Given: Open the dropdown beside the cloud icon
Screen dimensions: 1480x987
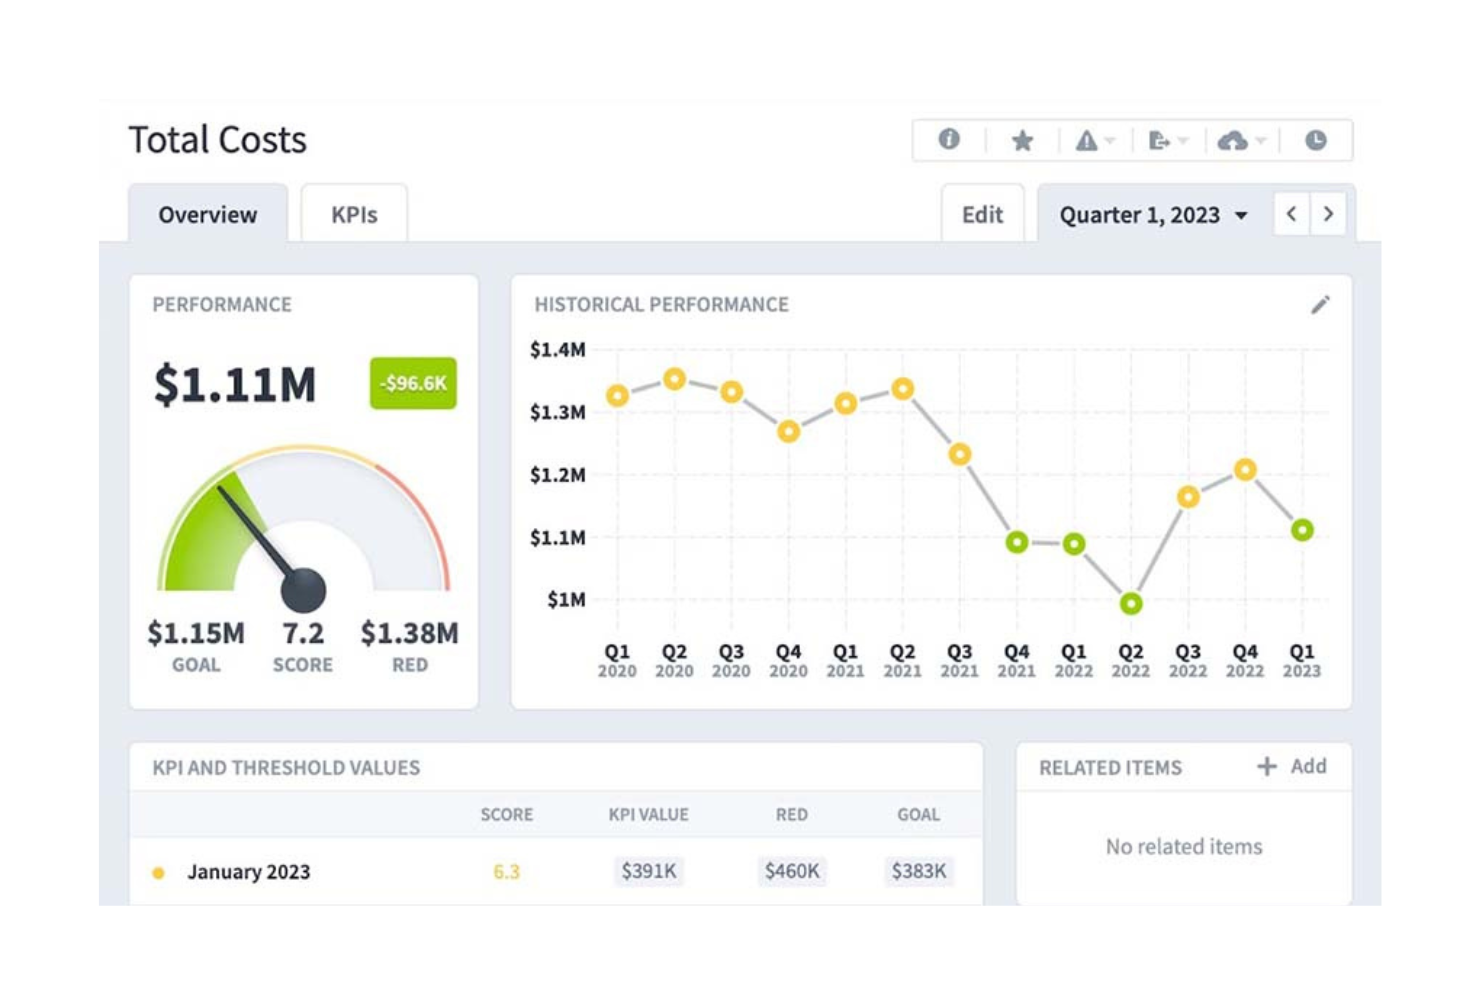Looking at the screenshot, I should coord(1262,140).
